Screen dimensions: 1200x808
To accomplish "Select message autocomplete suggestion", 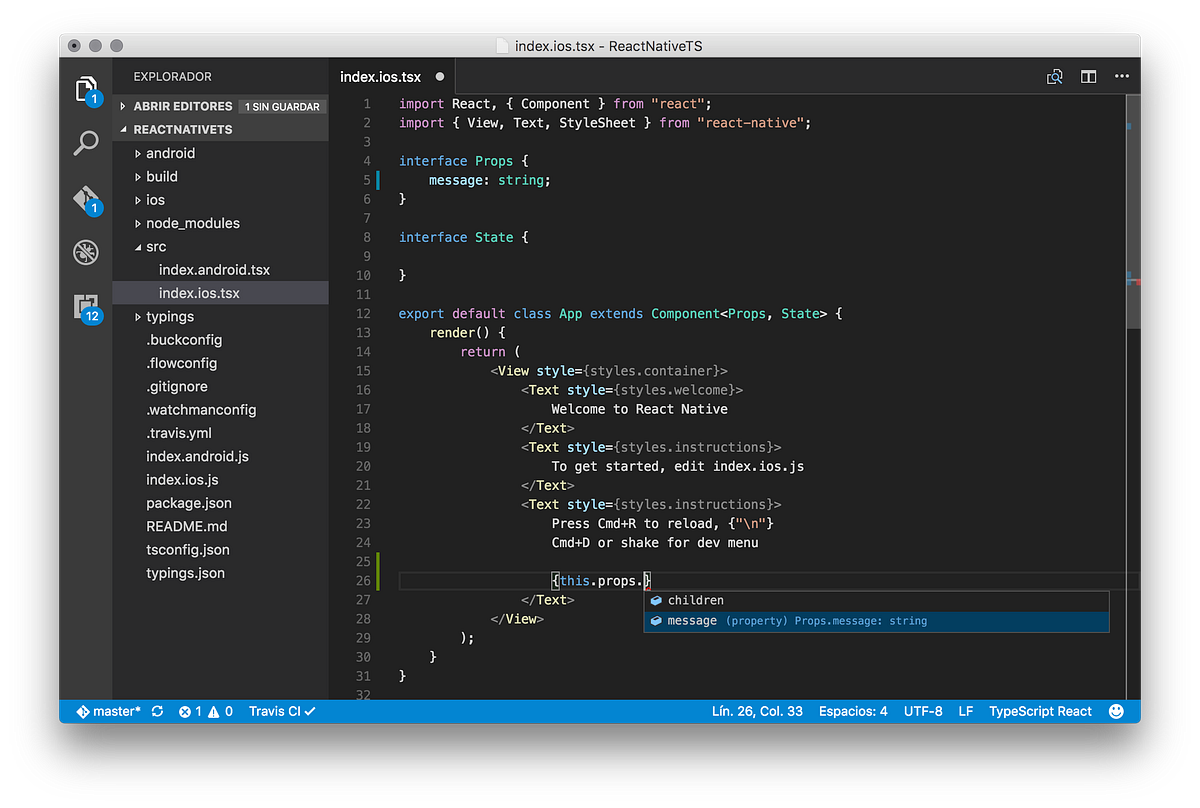I will tap(876, 621).
